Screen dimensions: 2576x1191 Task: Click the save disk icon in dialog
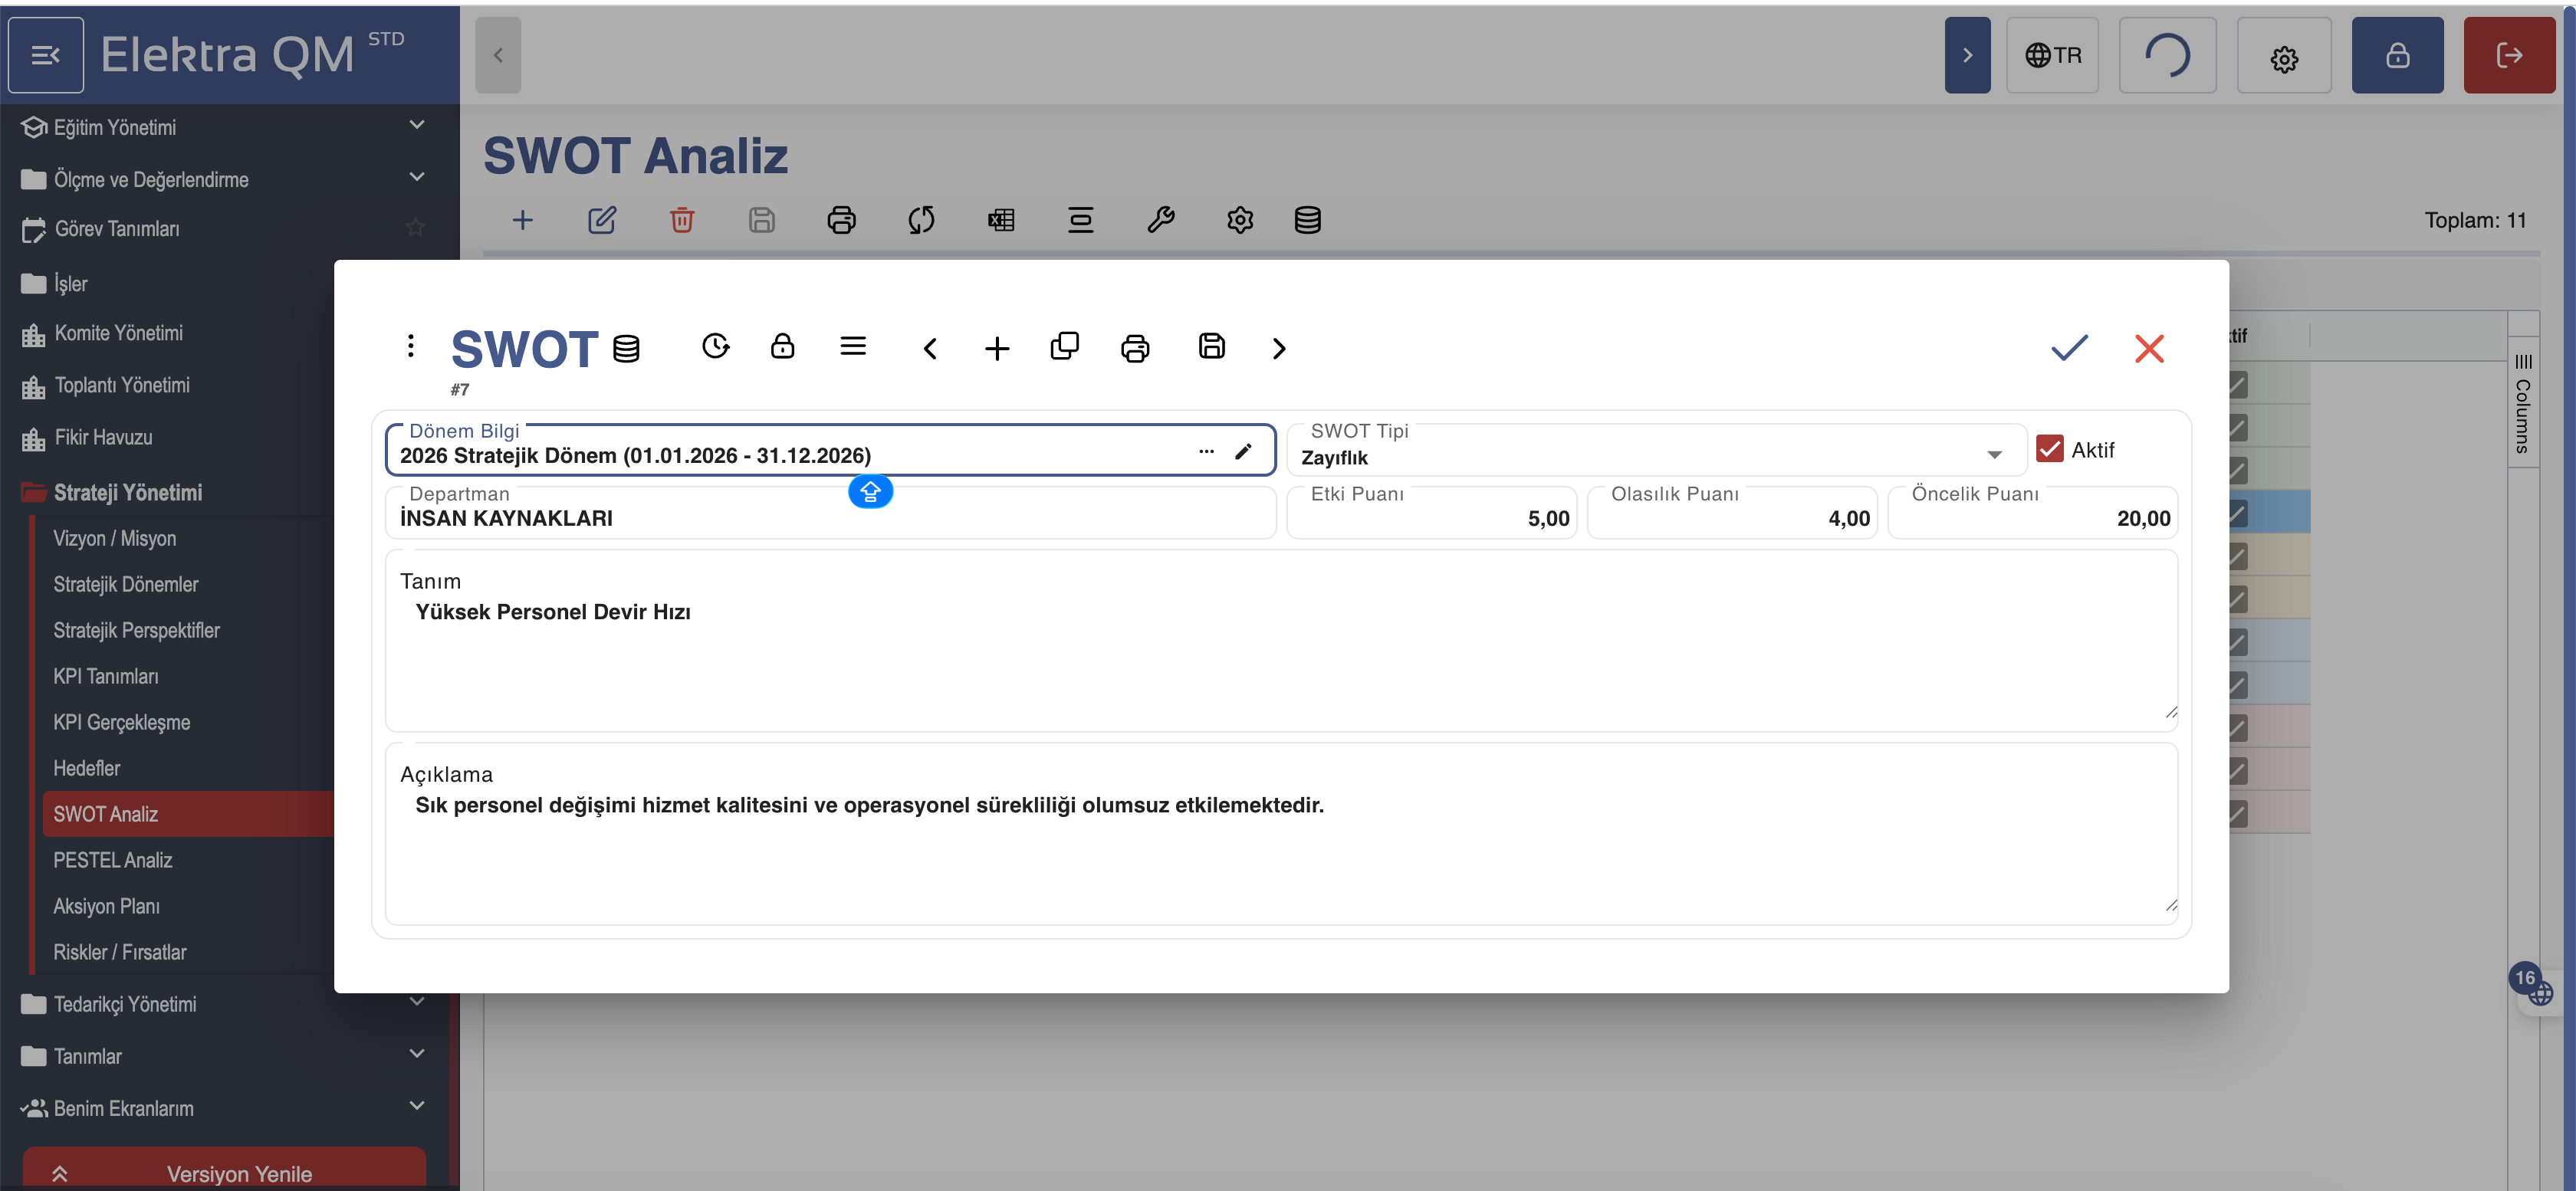coord(1211,347)
